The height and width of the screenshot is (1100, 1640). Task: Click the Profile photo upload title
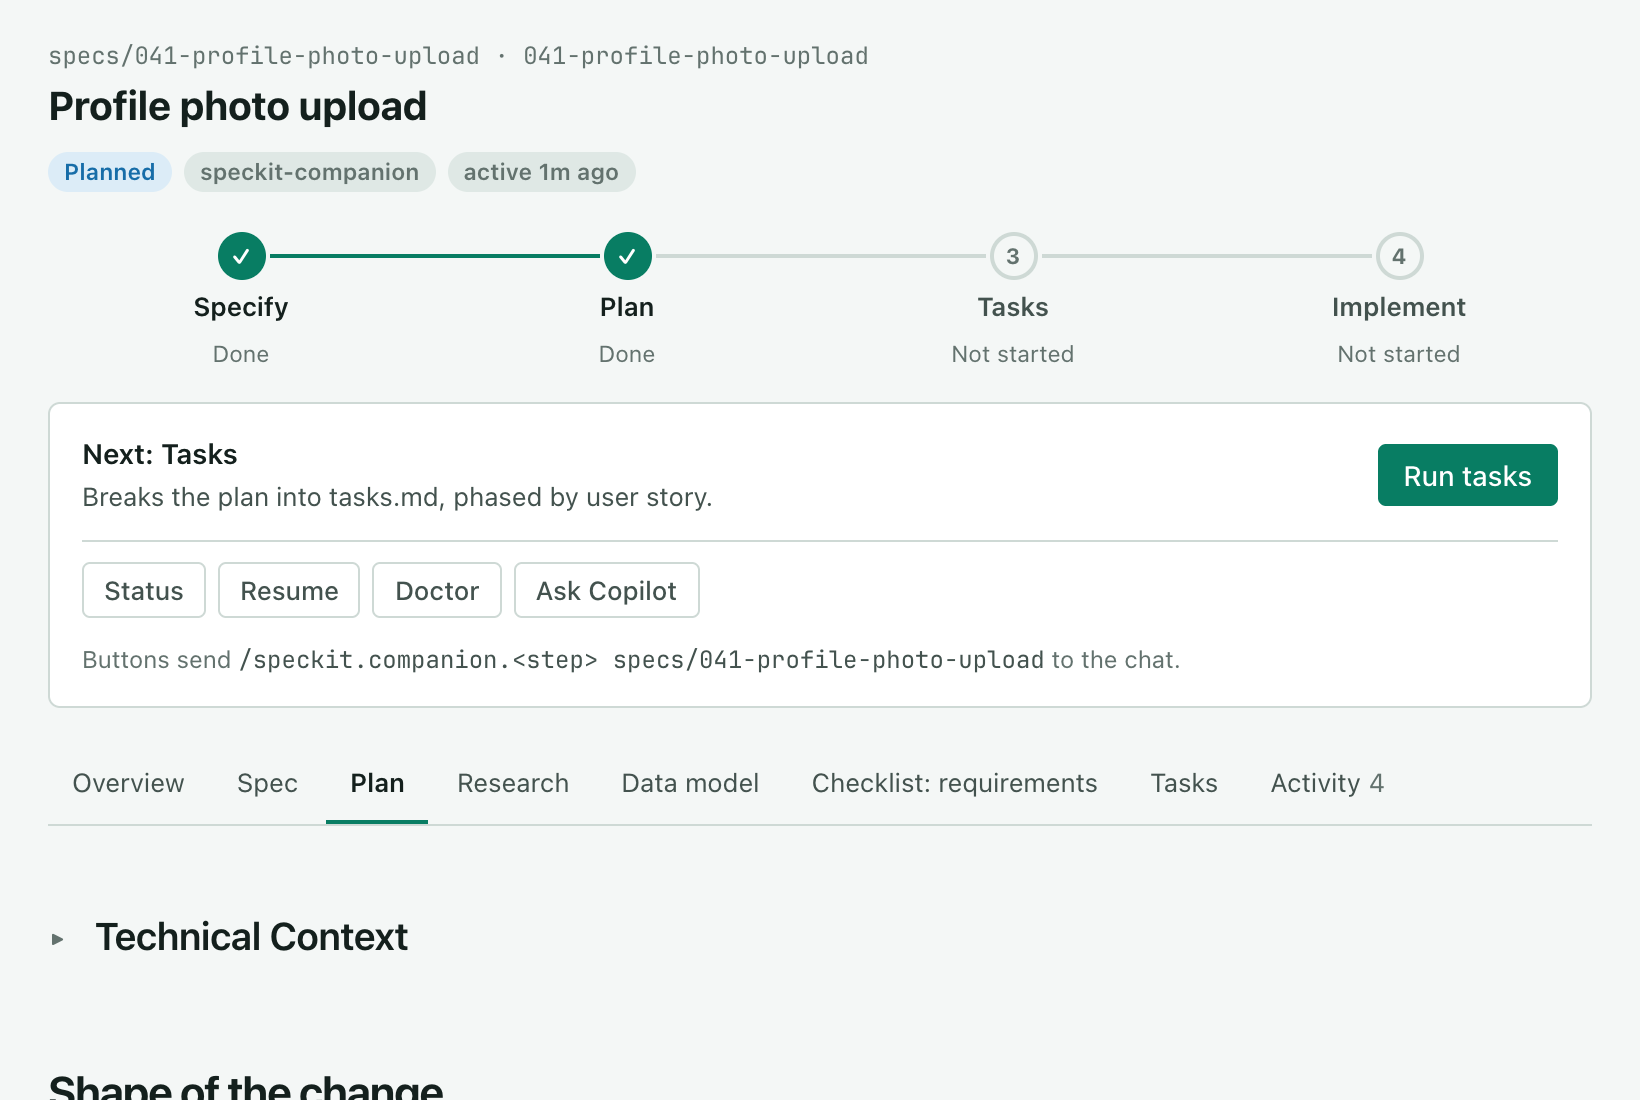(x=238, y=106)
